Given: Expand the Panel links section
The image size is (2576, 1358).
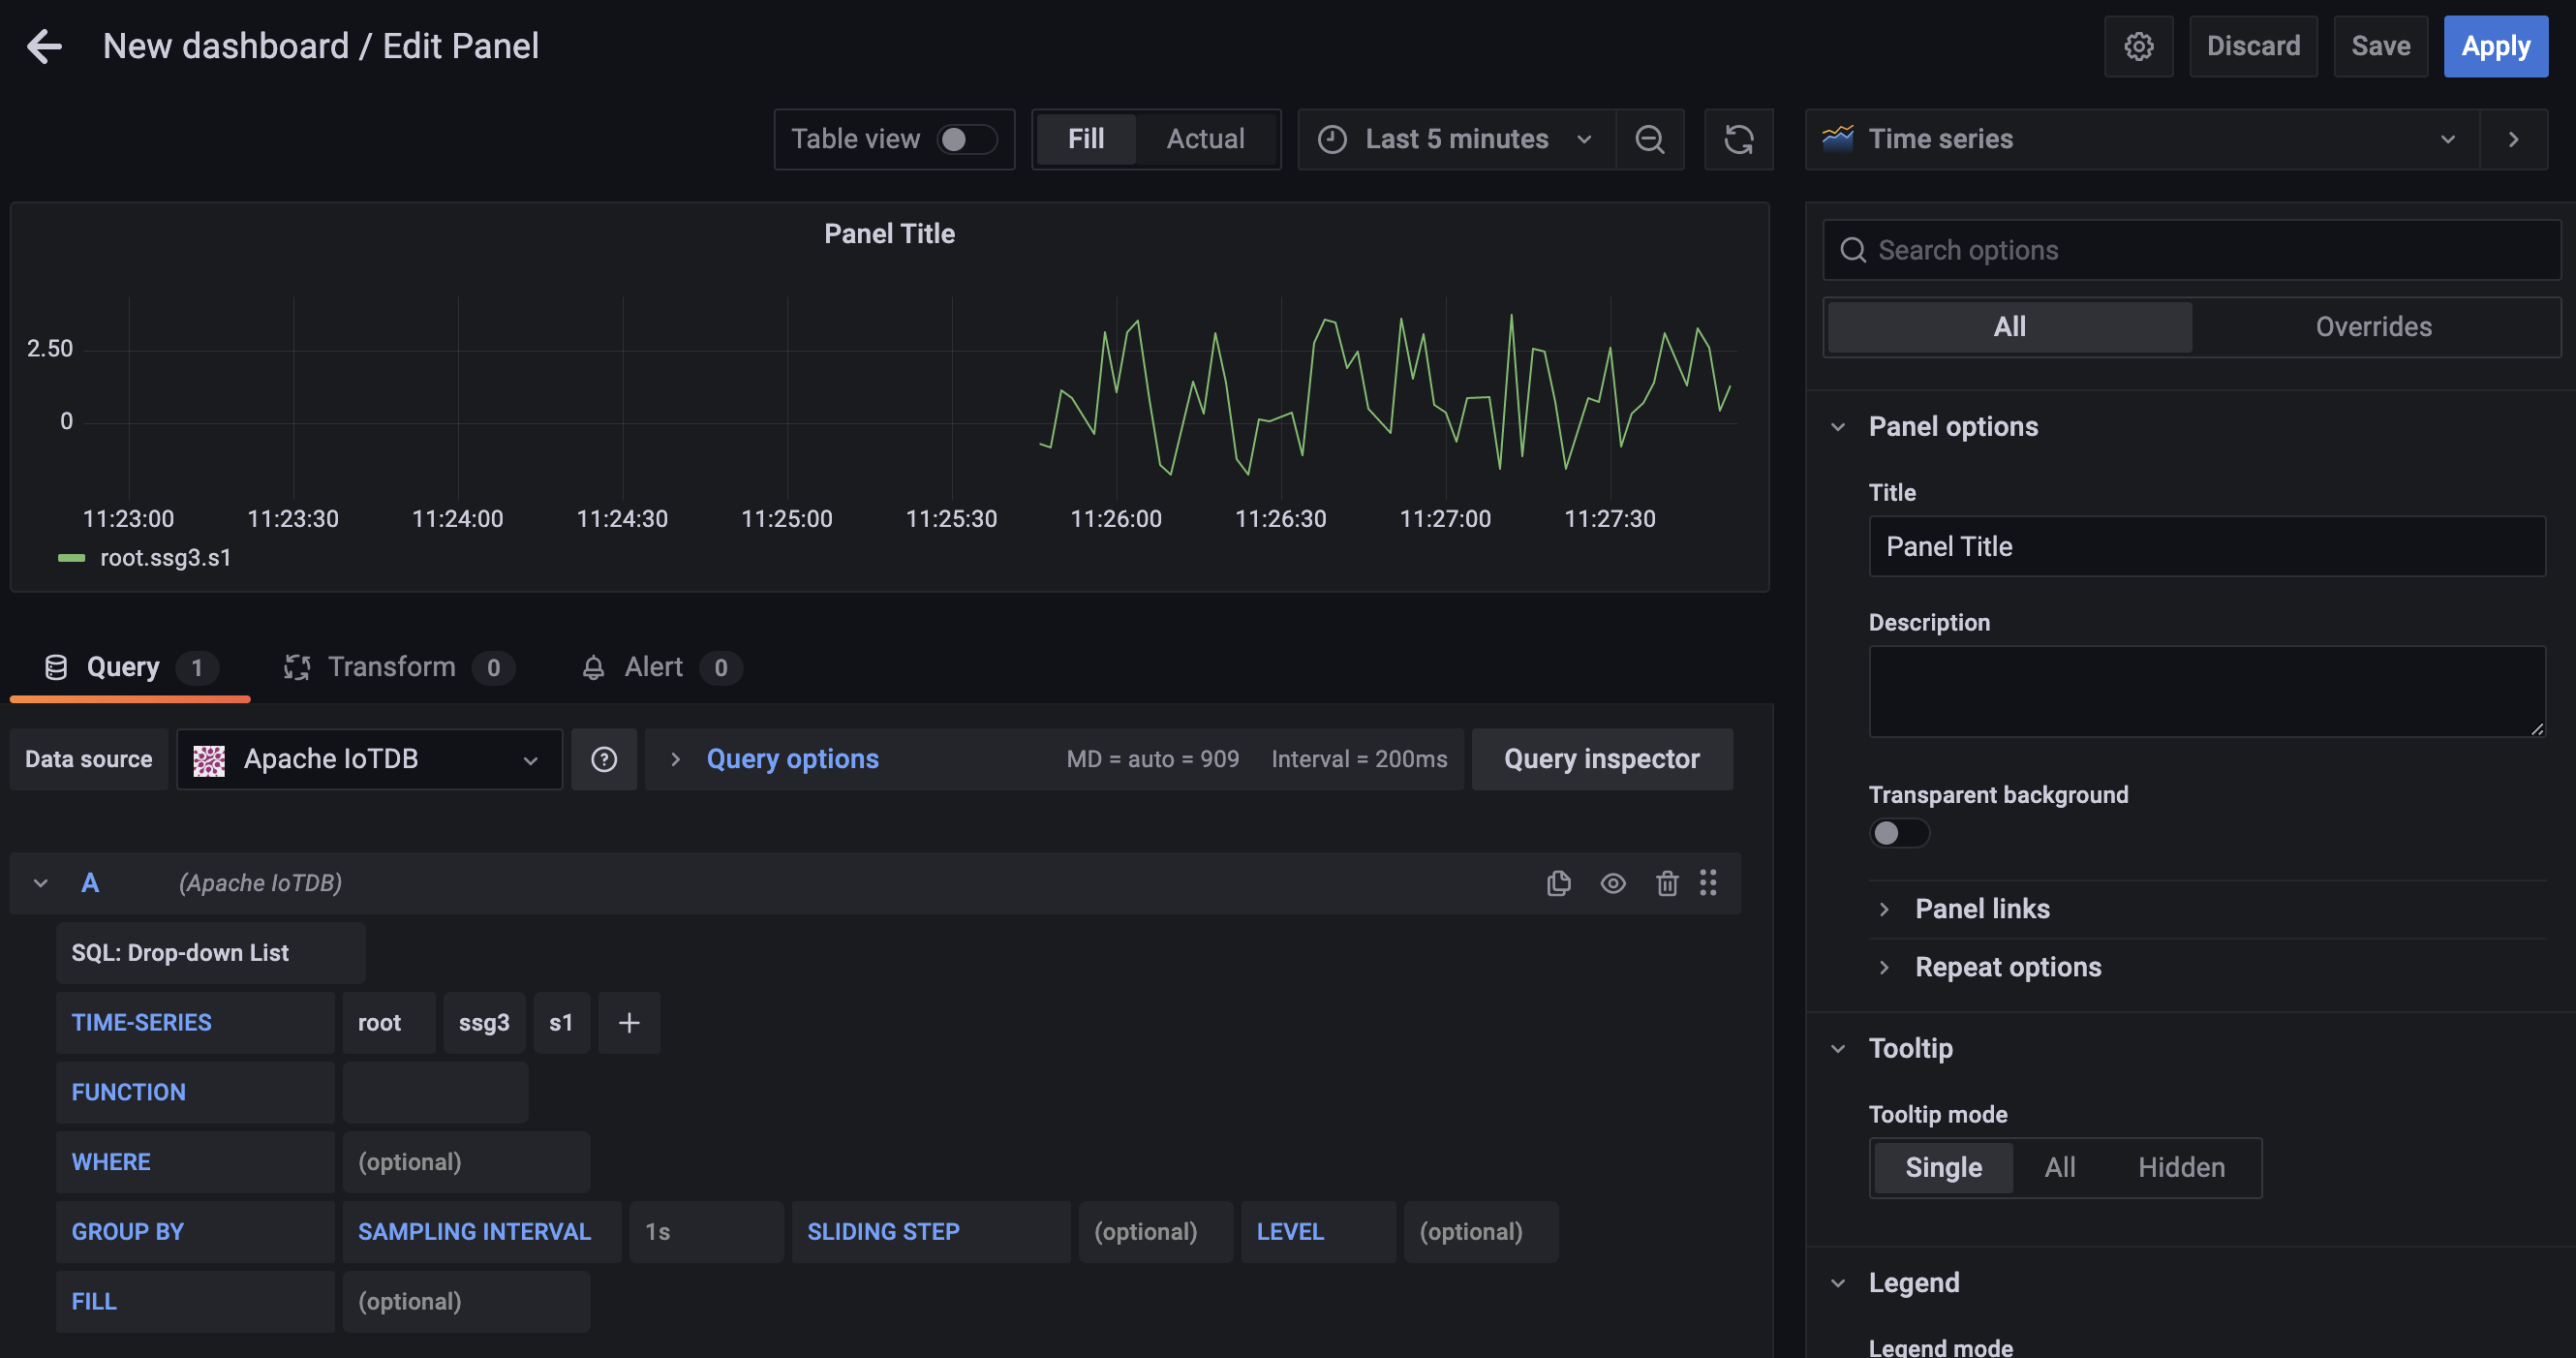Looking at the screenshot, I should click(x=1981, y=908).
